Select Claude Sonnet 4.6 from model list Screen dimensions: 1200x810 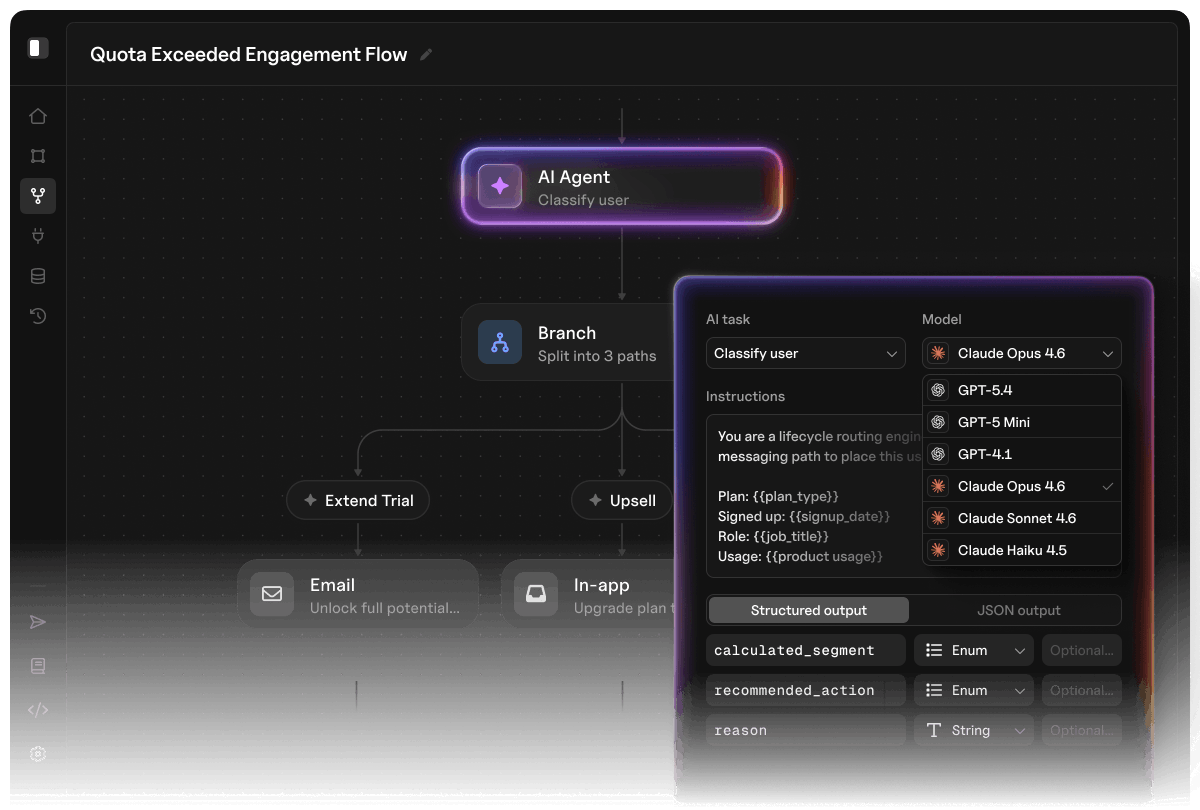pos(1022,518)
